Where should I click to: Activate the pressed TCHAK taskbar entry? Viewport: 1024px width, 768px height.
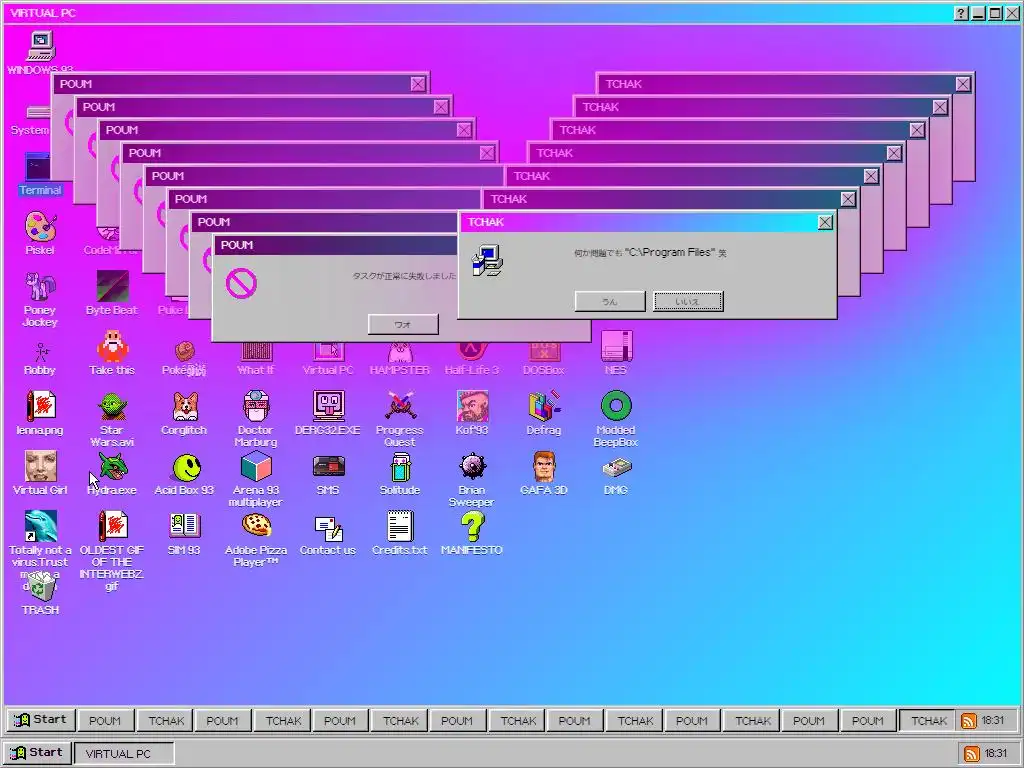tap(928, 720)
